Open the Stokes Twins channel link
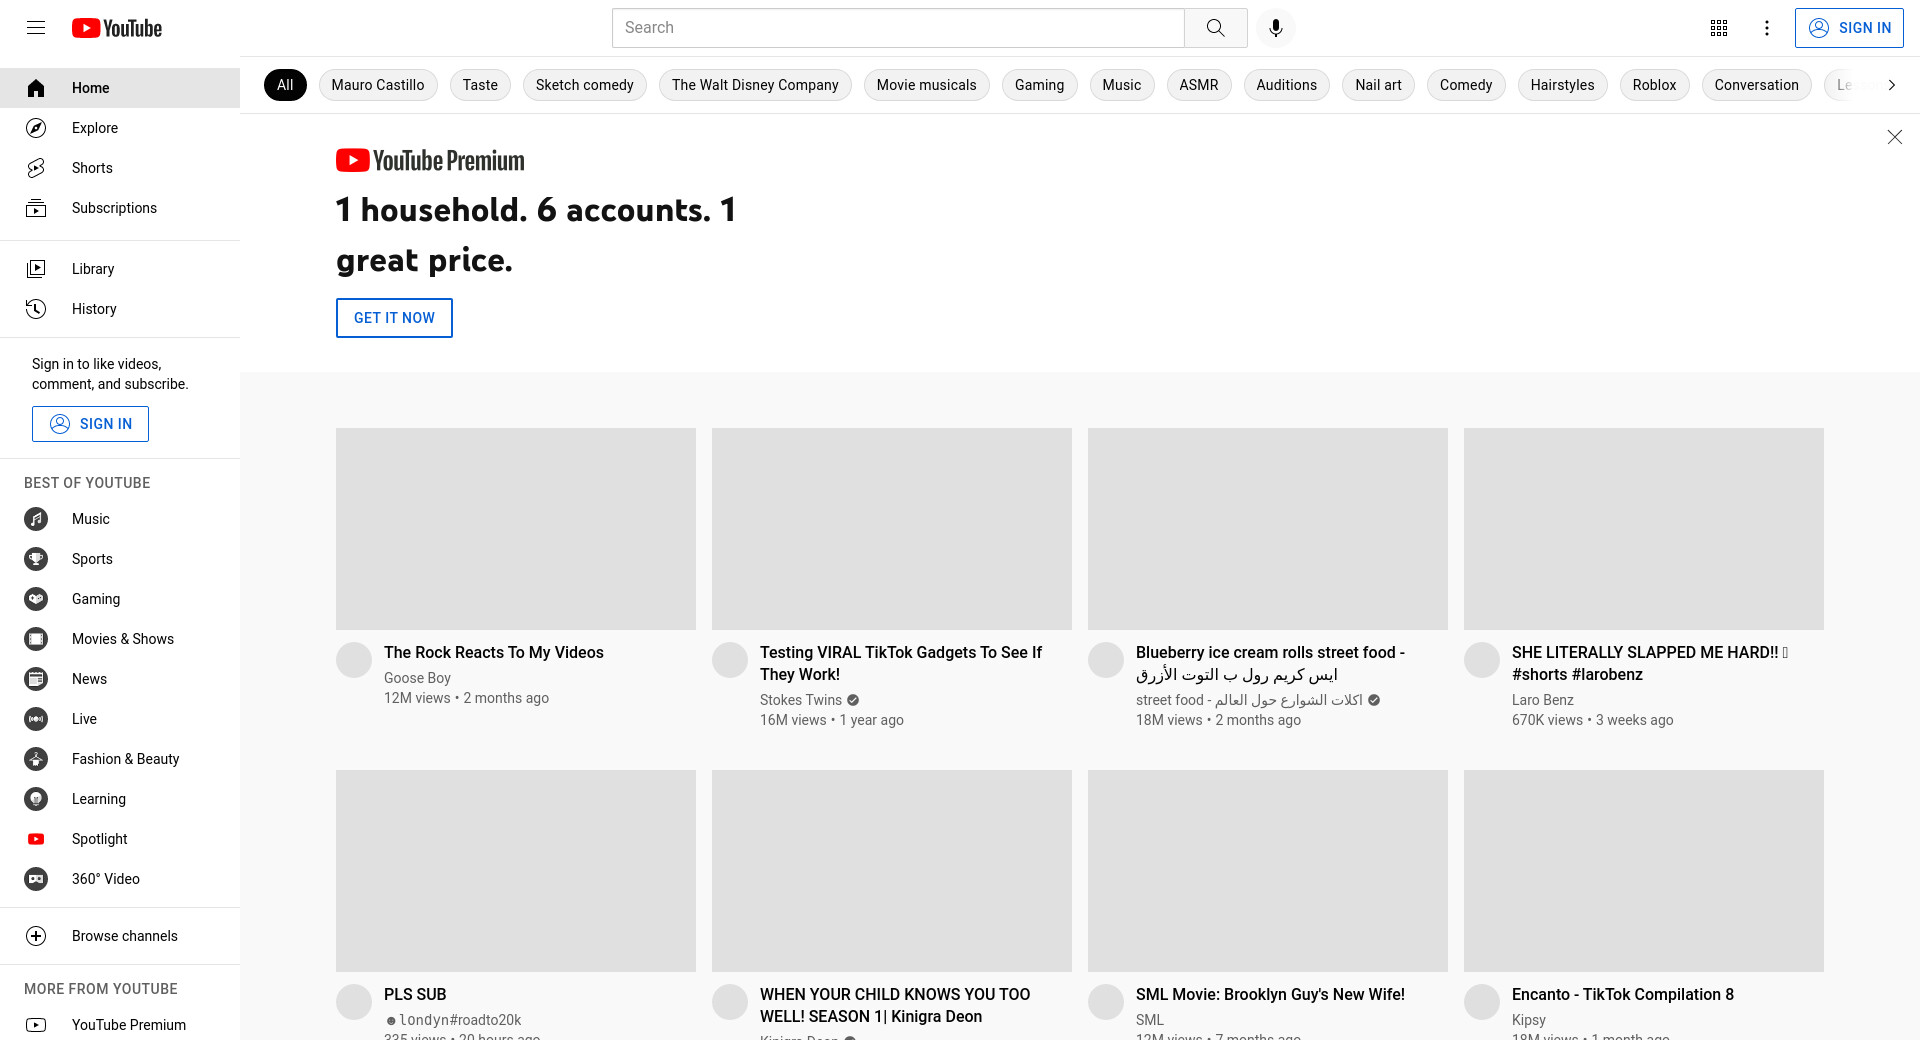Image resolution: width=1920 pixels, height=1040 pixels. pyautogui.click(x=801, y=700)
